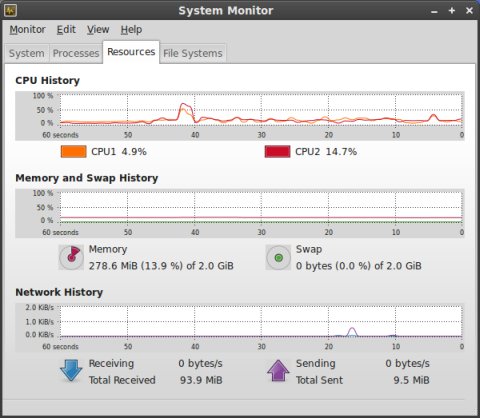Click the Sending 0 bytes/s rate value

pos(408,363)
